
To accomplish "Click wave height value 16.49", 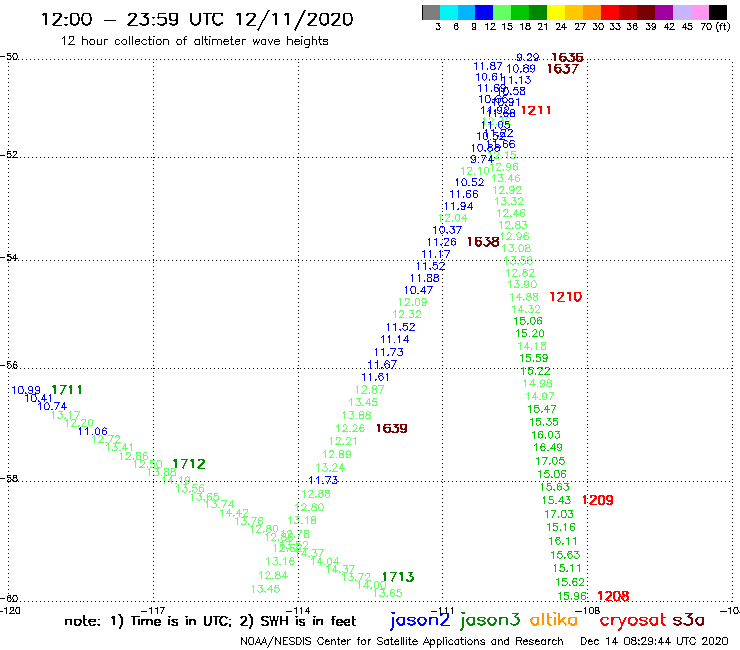I will point(548,447).
